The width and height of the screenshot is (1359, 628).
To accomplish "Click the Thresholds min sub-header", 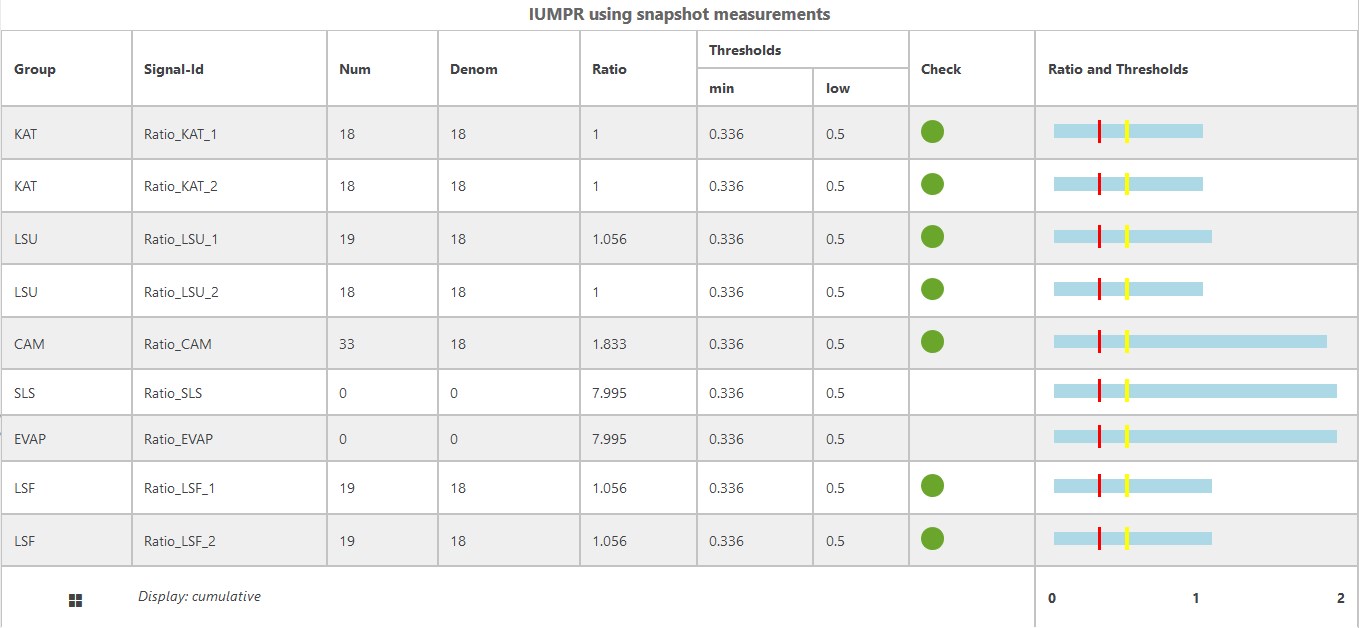I will (721, 88).
